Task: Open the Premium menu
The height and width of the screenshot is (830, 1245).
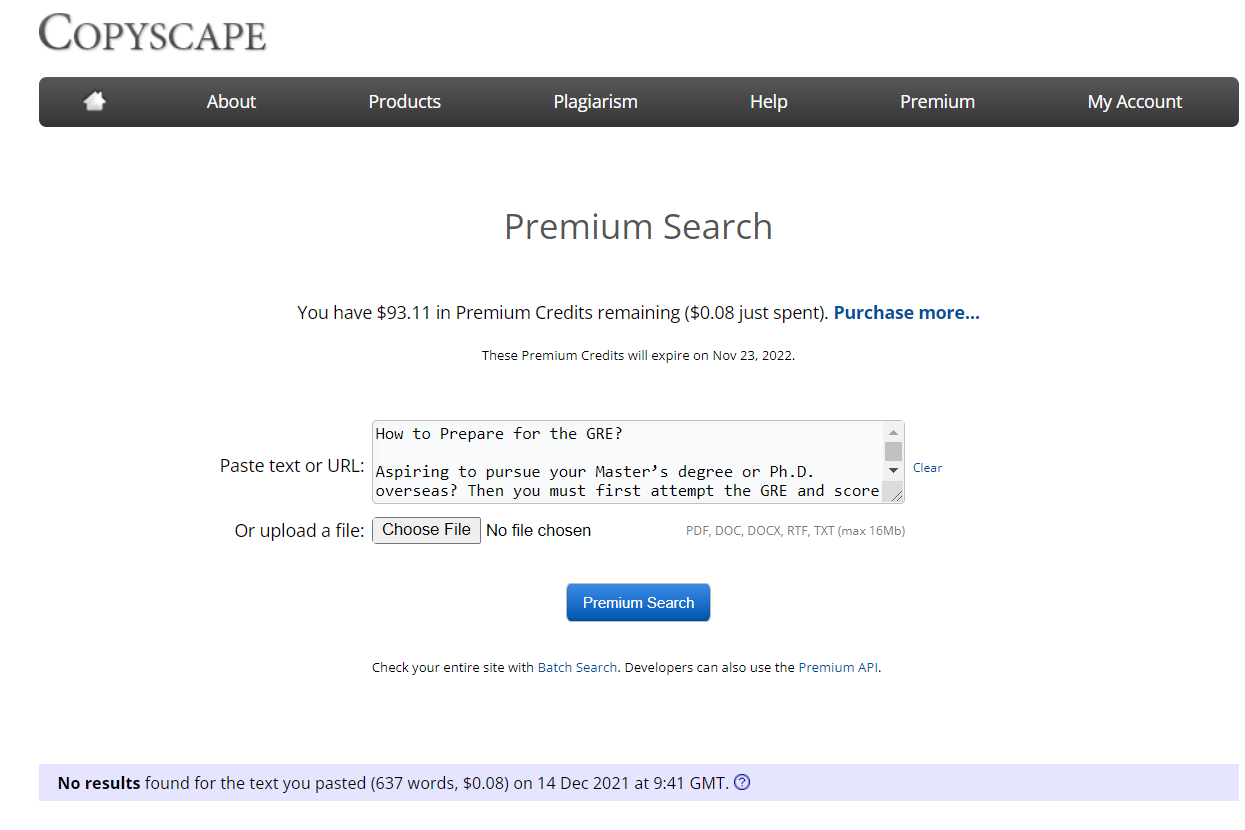Action: coord(937,101)
